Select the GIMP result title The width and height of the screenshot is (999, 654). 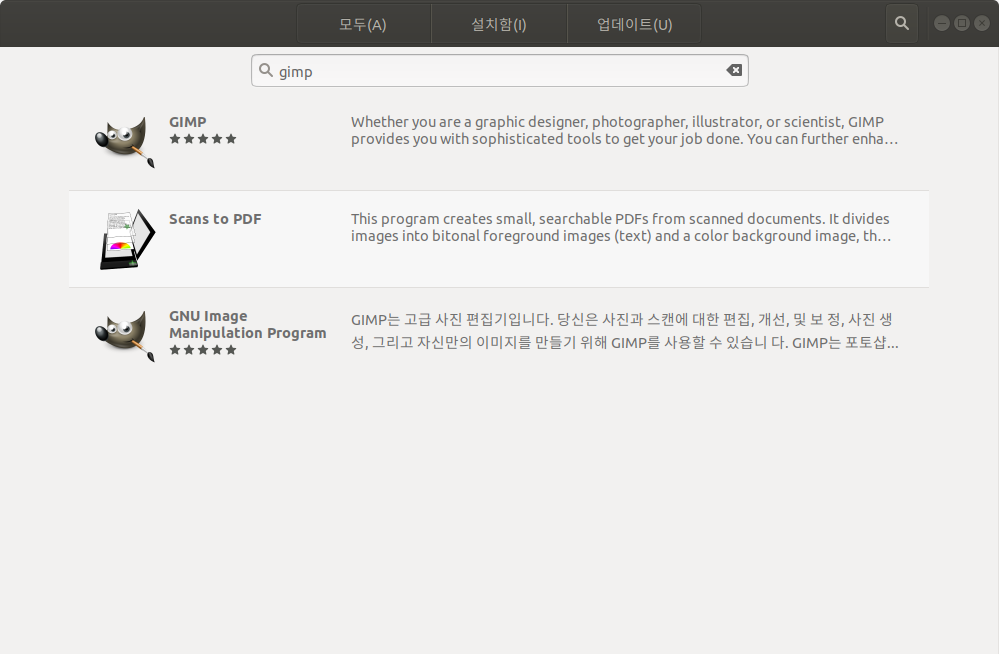pyautogui.click(x=187, y=122)
